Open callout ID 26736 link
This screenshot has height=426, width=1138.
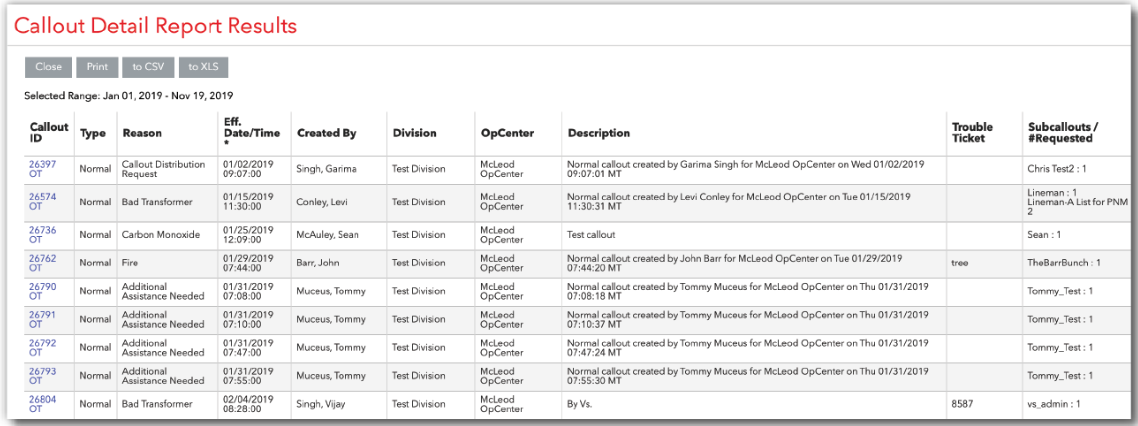tap(41, 229)
